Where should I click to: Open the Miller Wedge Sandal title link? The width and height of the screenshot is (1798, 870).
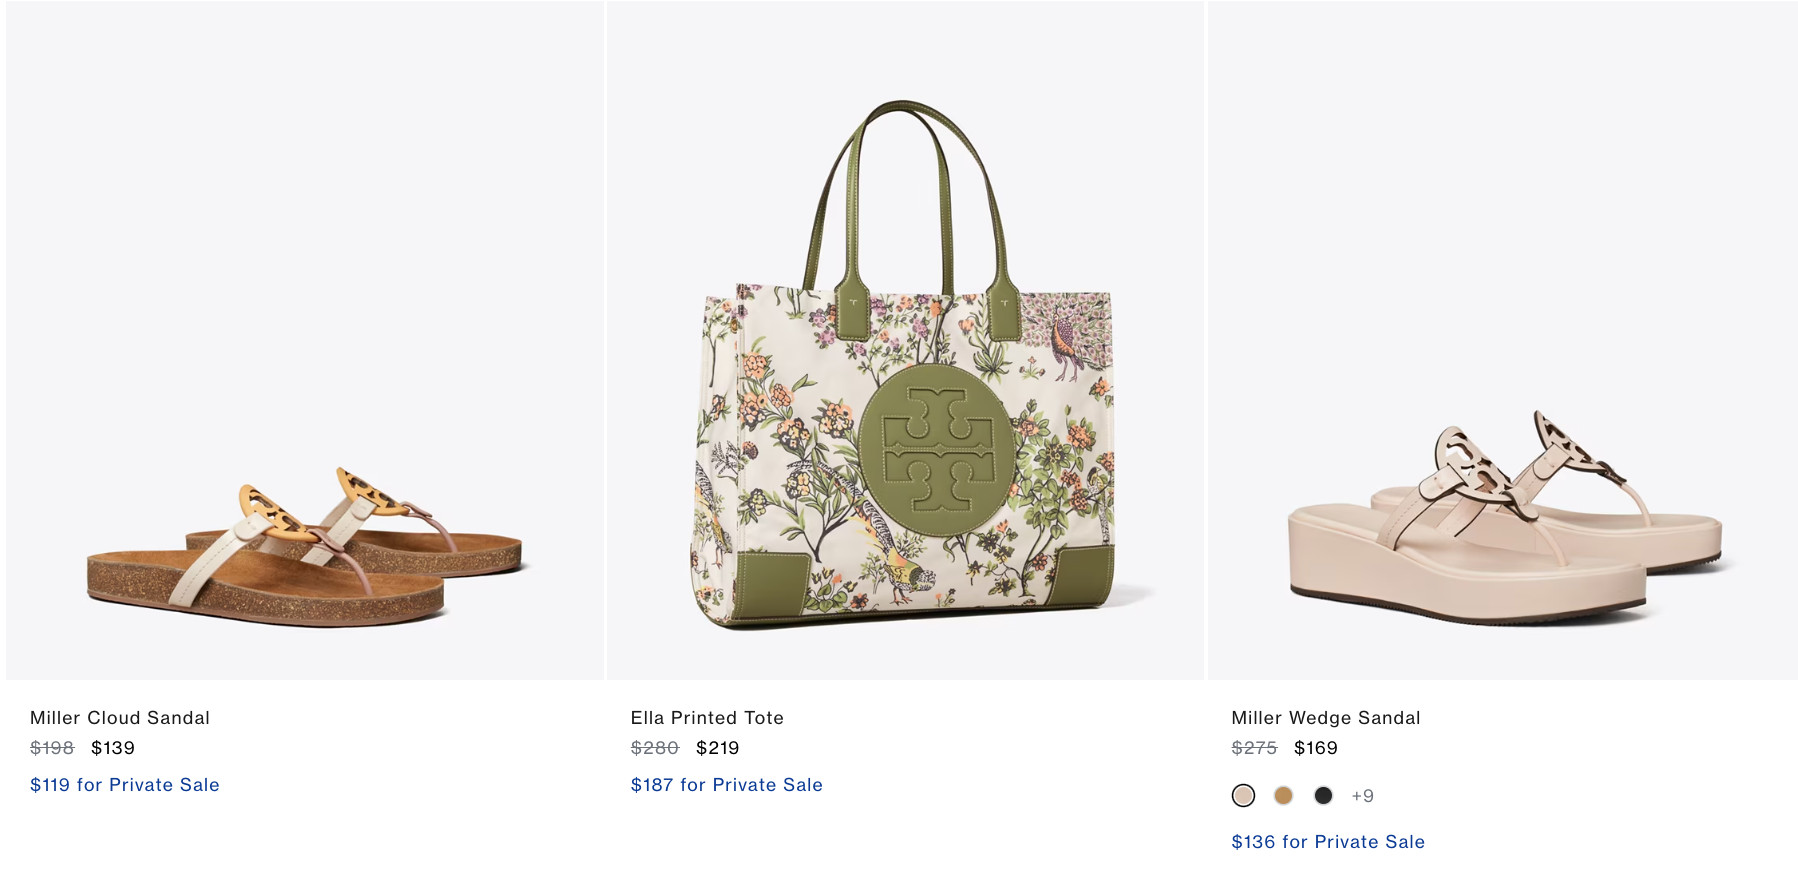pyautogui.click(x=1326, y=718)
